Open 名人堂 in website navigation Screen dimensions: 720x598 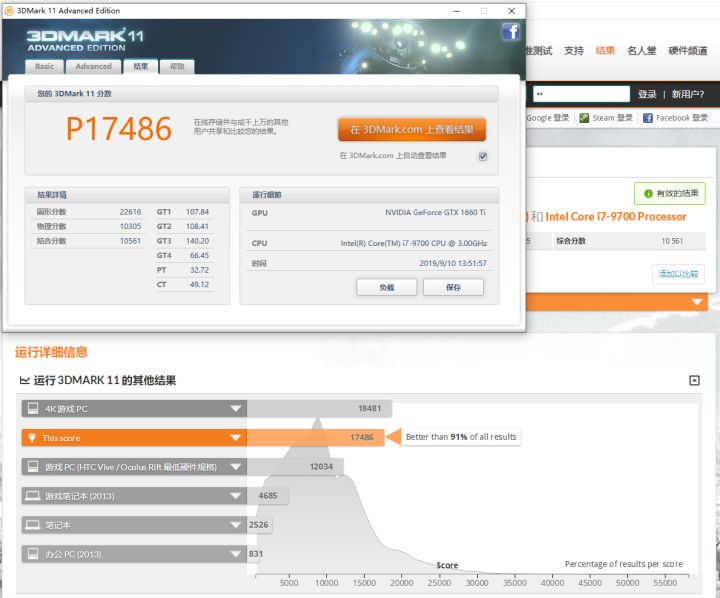(x=642, y=51)
